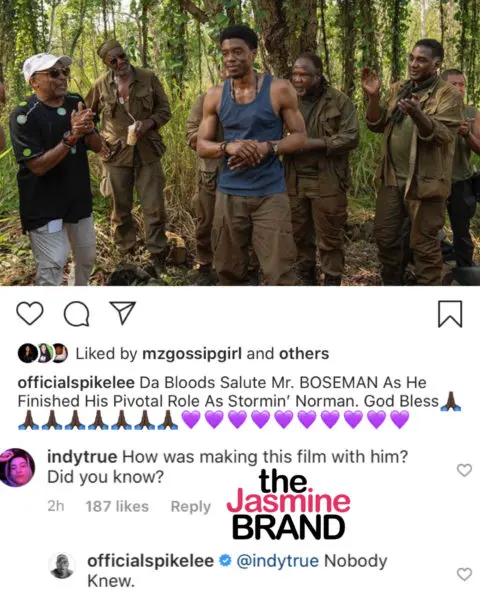Image resolution: width=480 pixels, height=600 pixels.
Task: View the 187 likes on comment
Action: [x=117, y=506]
